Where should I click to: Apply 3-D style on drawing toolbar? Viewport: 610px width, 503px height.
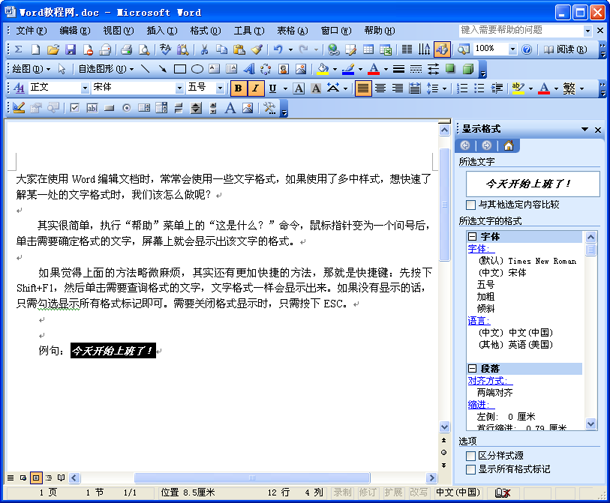coord(468,69)
